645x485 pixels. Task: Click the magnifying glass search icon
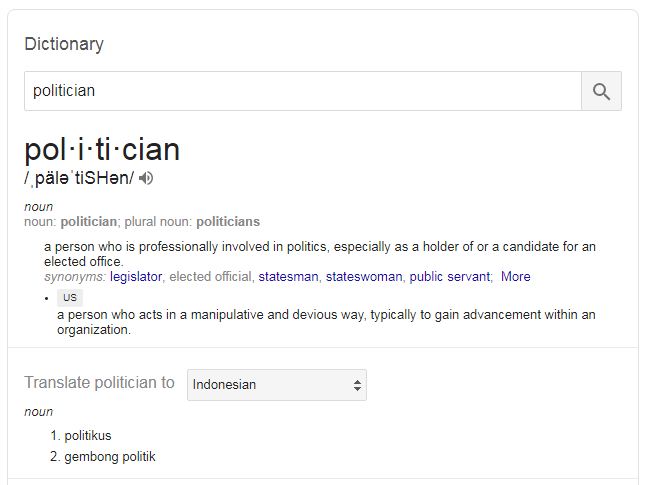point(601,91)
